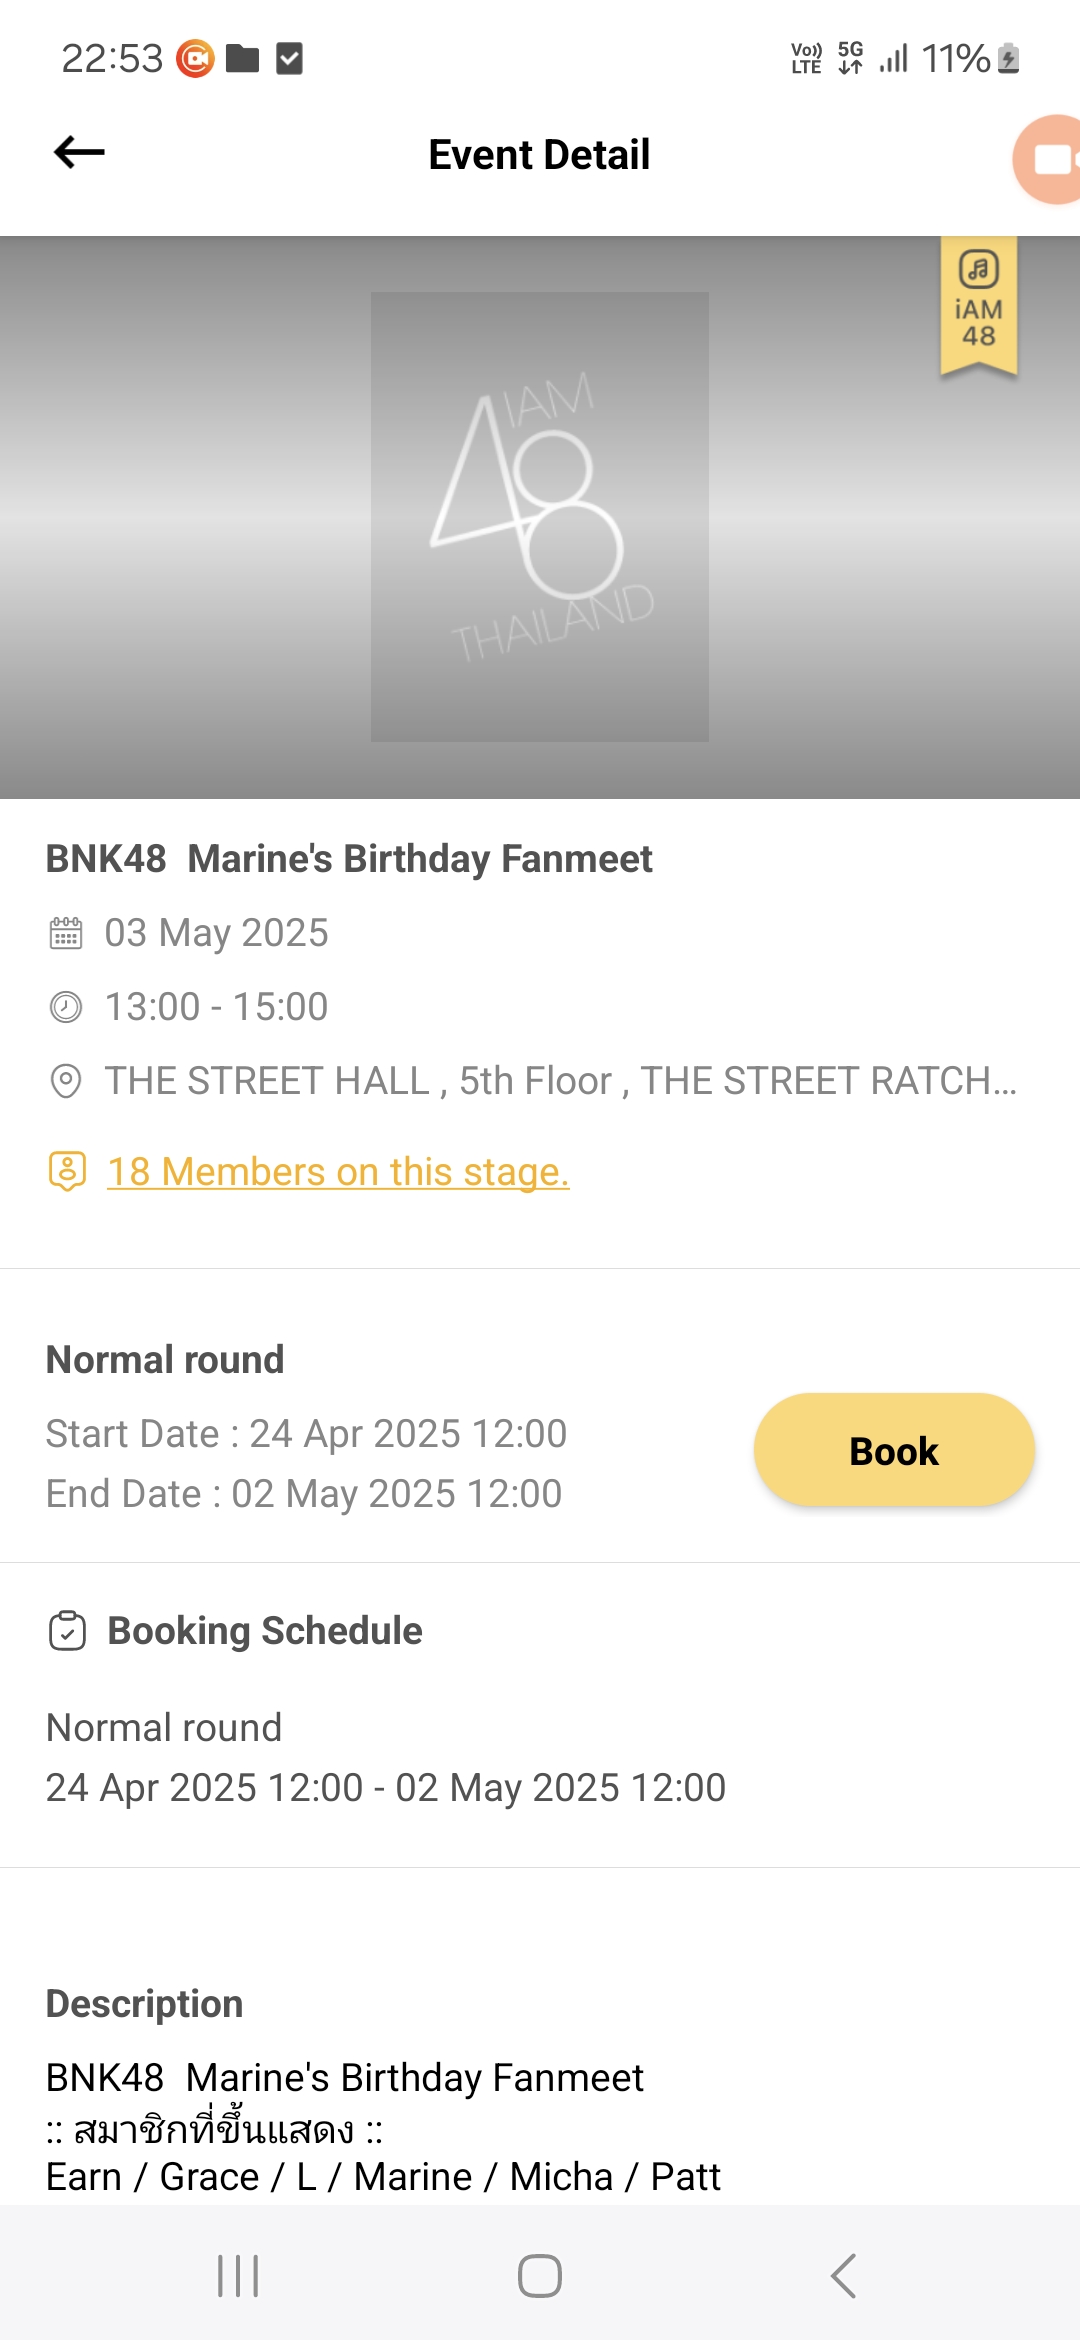
Task: Tap the back arrow in header
Action: click(x=79, y=153)
